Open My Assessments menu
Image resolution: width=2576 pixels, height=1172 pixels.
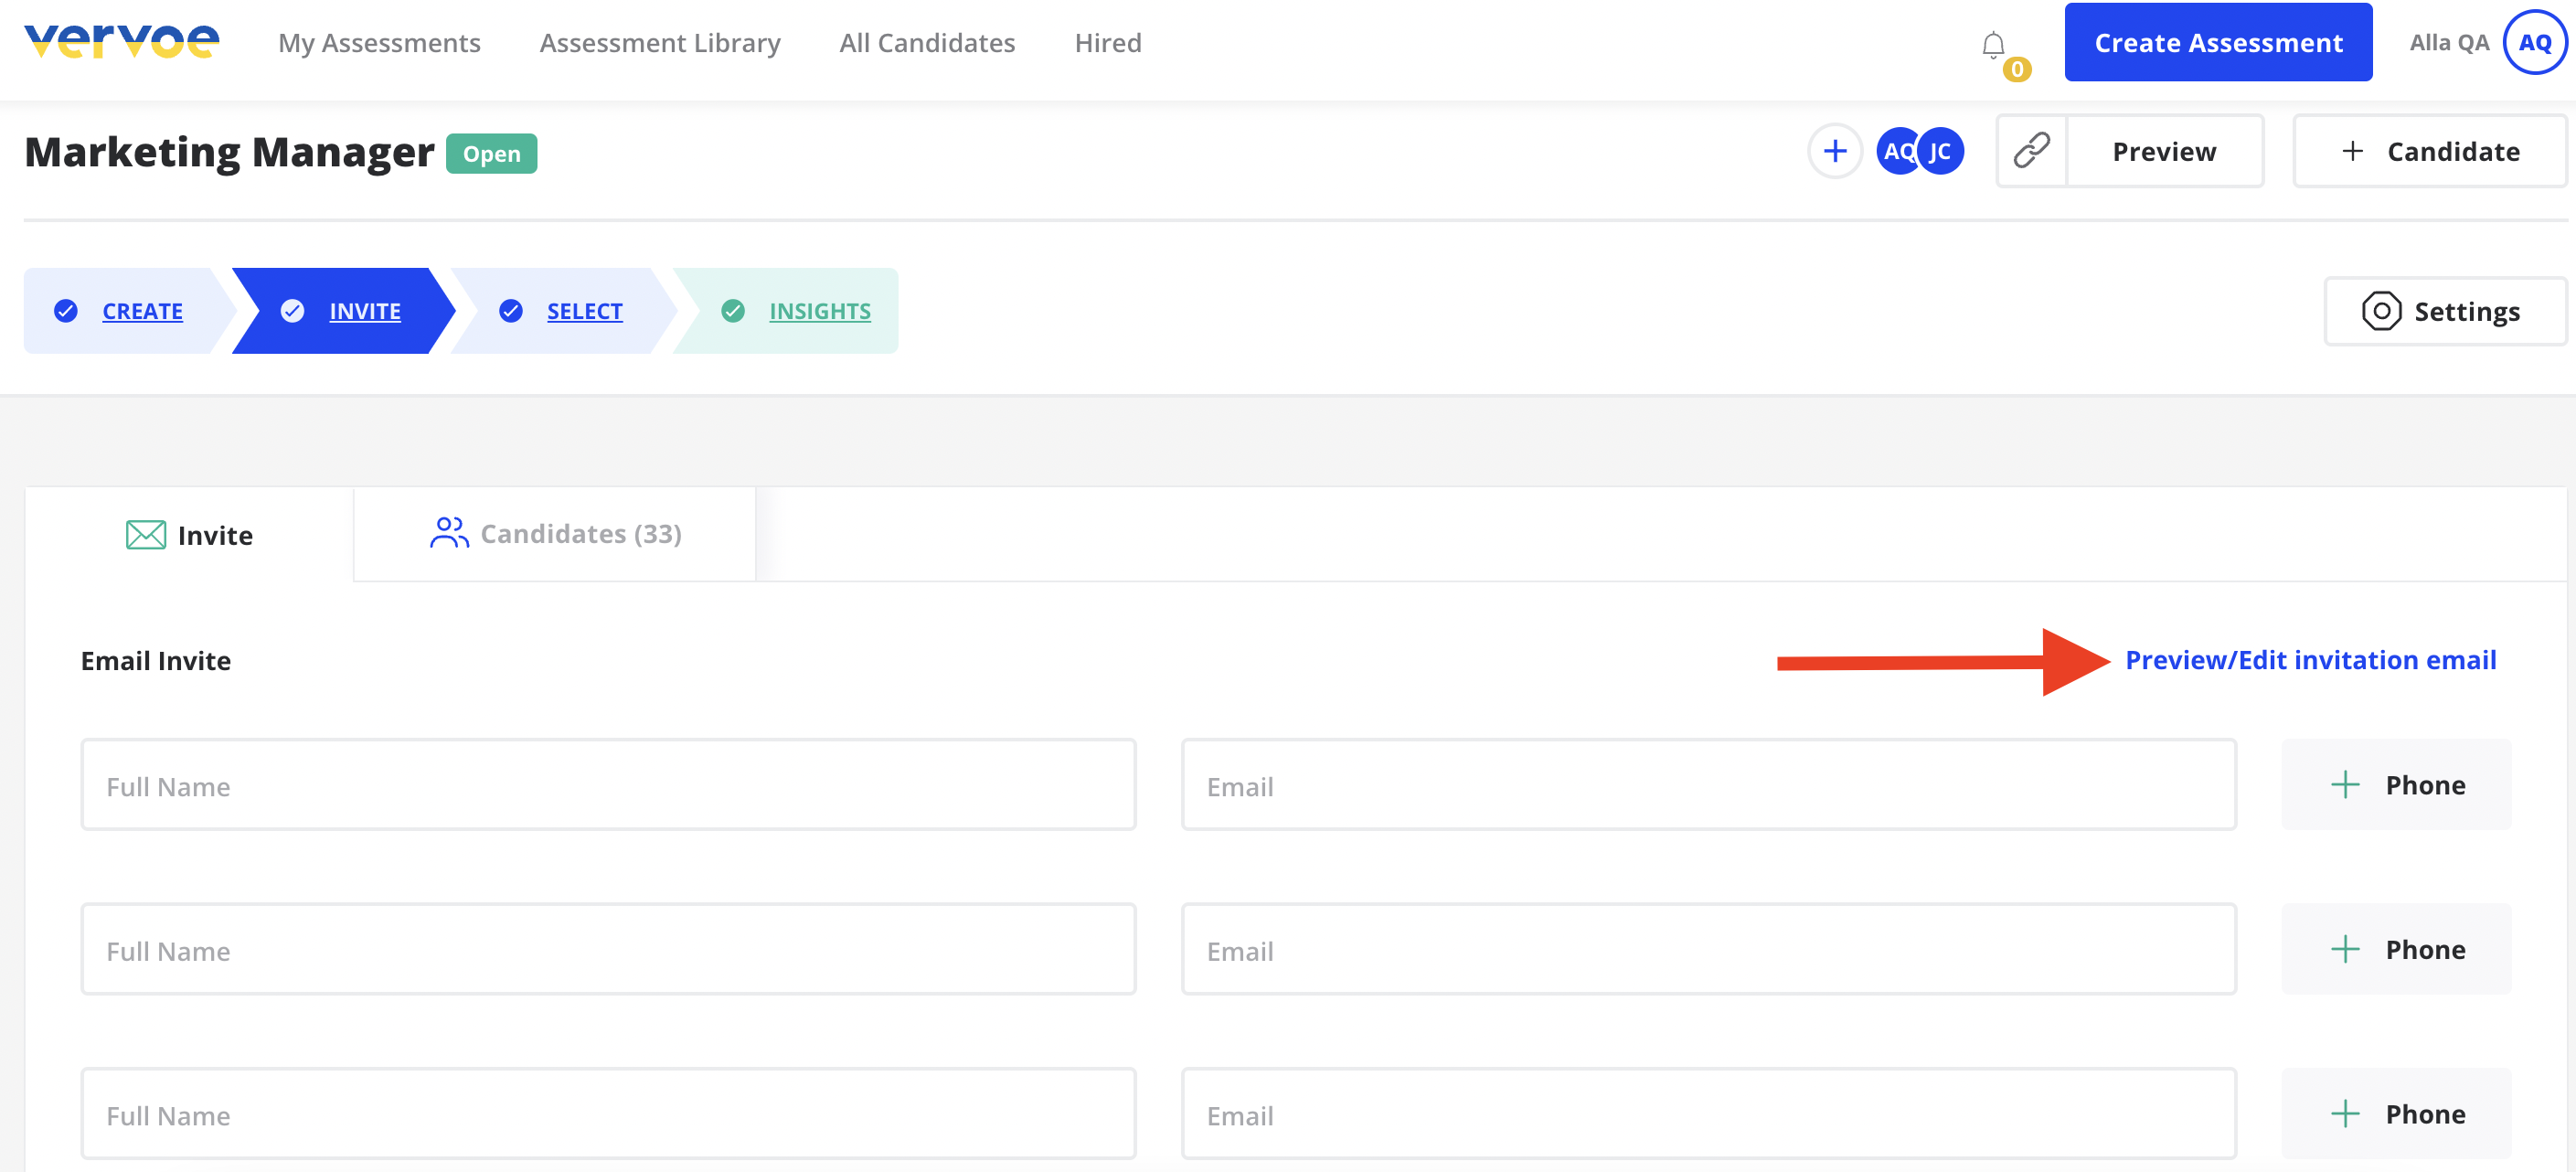[379, 43]
